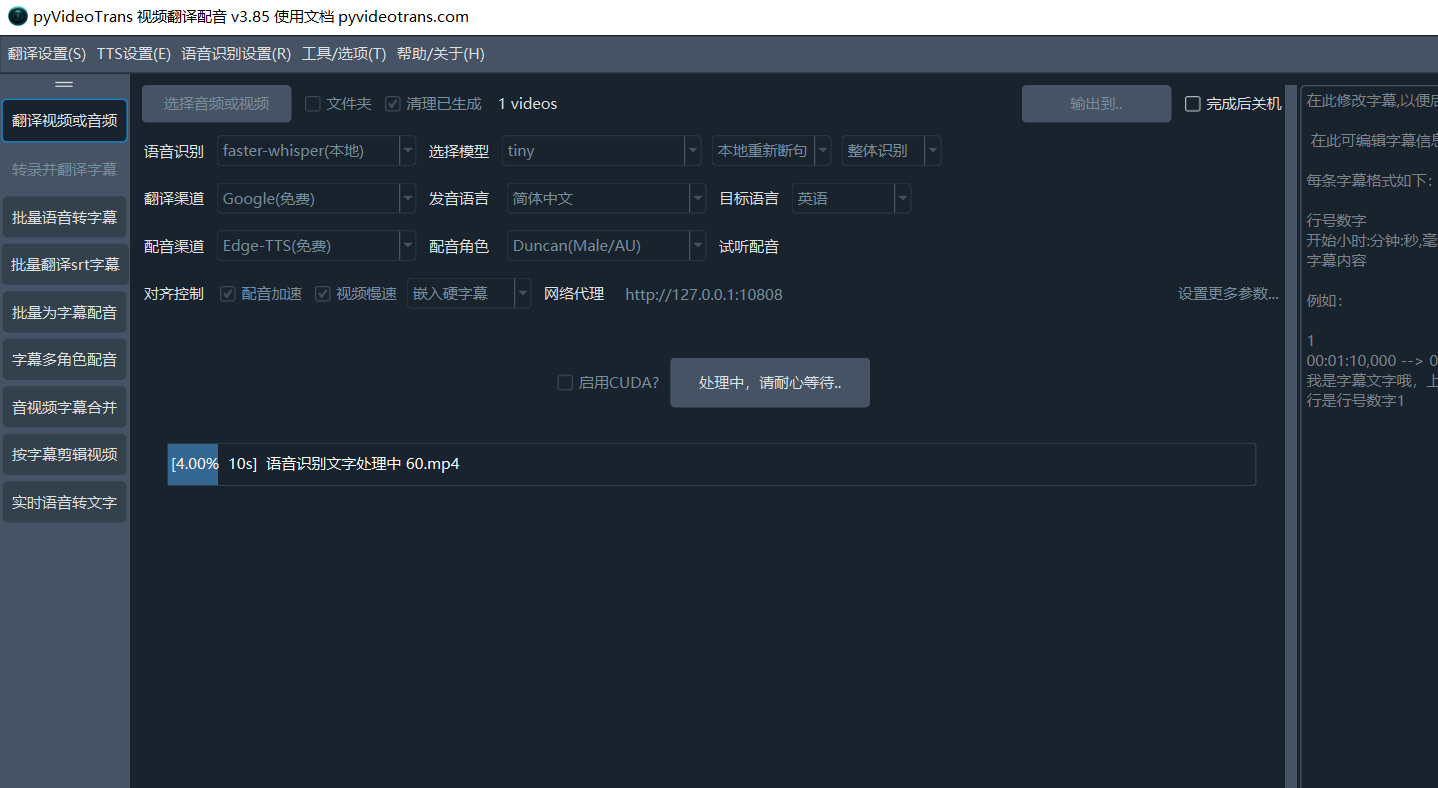Screen dimensions: 1438x788
Task: Launch 实时语音转文字 from the sidebar
Action: tap(64, 502)
